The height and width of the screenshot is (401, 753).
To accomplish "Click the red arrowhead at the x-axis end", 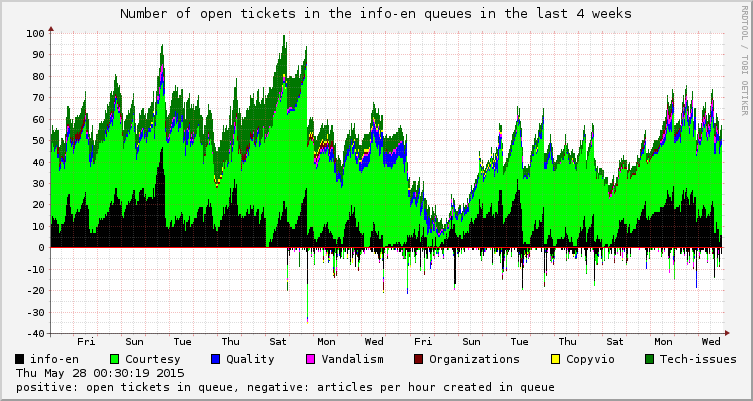I will [727, 333].
